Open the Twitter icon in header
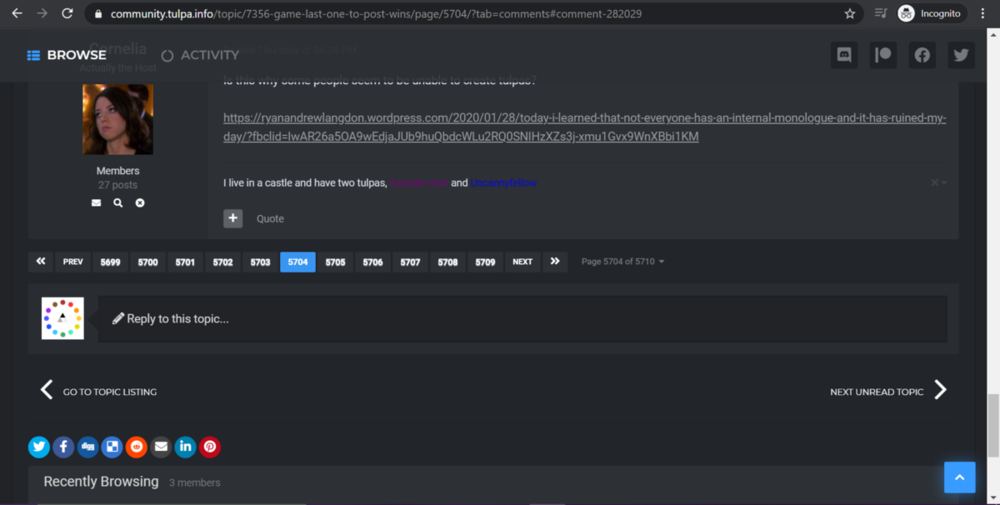Viewport: 1000px width, 505px height. pos(961,55)
